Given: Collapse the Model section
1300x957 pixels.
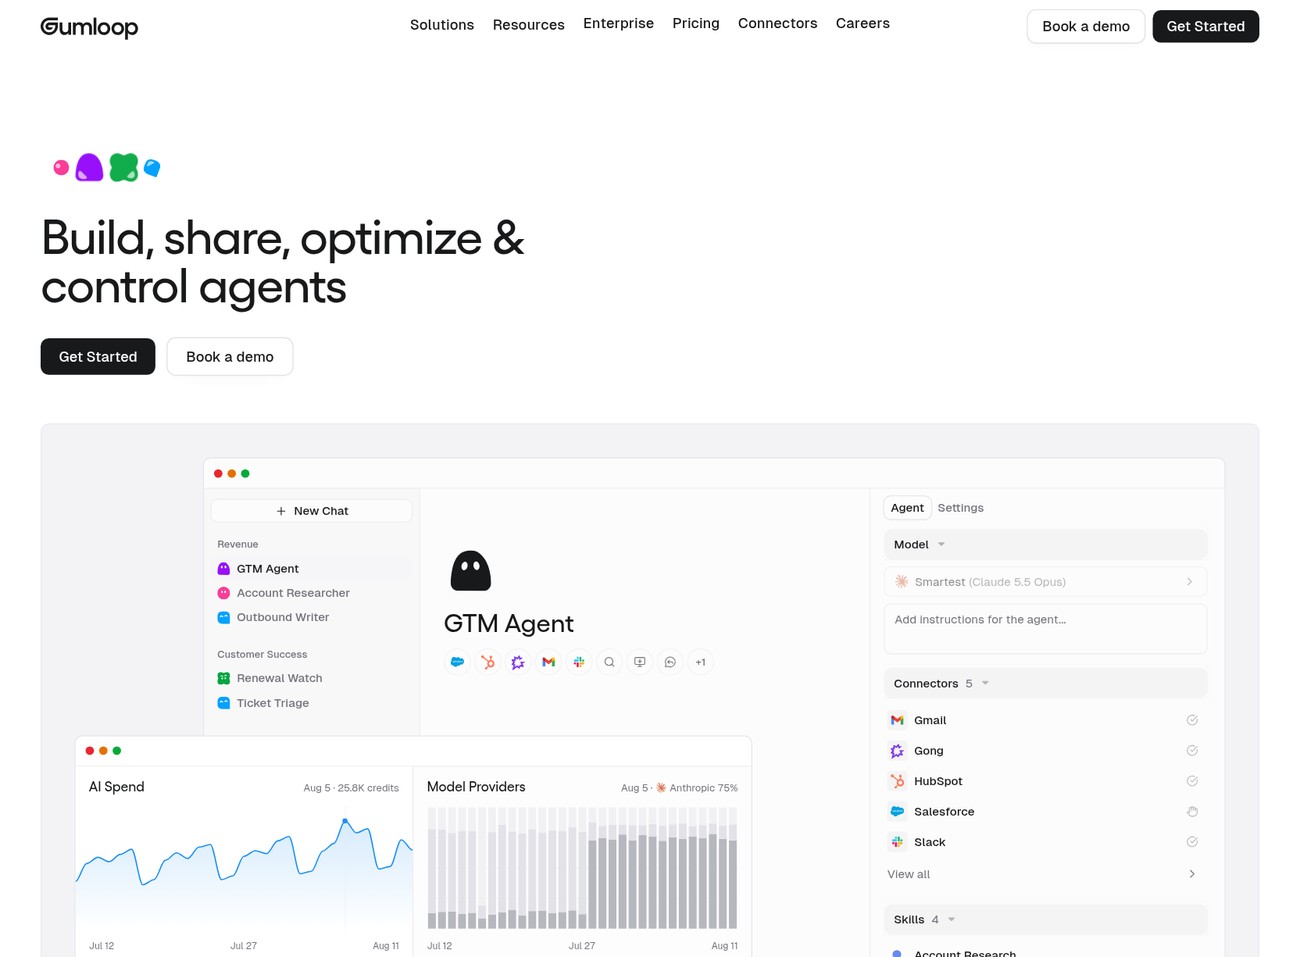Looking at the screenshot, I should [x=1045, y=545].
